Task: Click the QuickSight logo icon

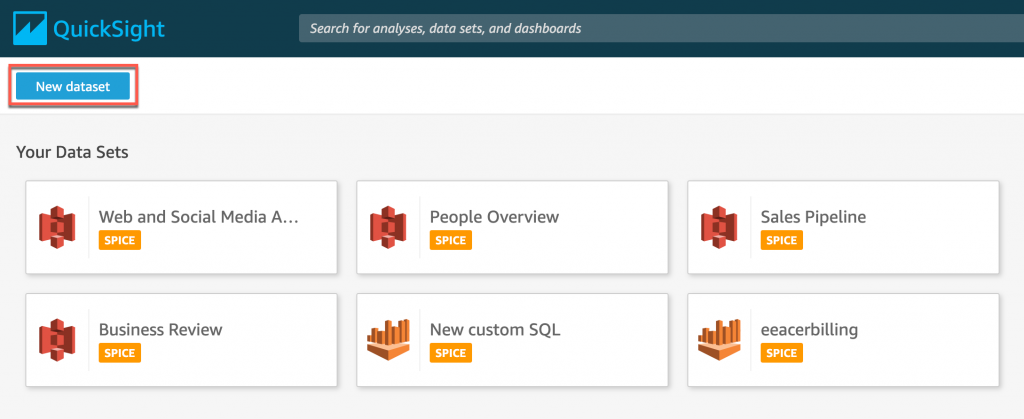Action: [33, 27]
